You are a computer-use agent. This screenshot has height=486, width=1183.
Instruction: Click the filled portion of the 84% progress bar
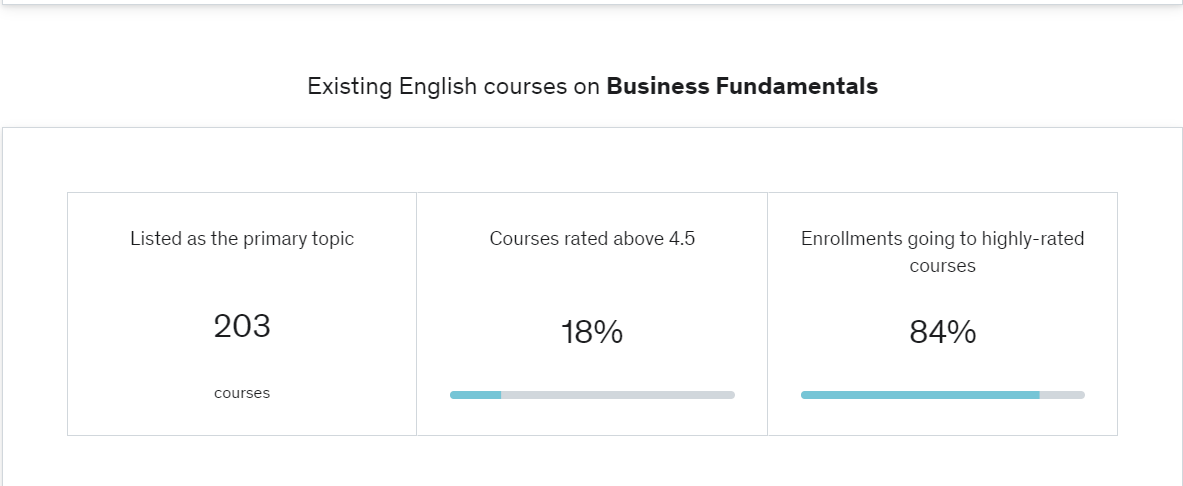coord(920,395)
